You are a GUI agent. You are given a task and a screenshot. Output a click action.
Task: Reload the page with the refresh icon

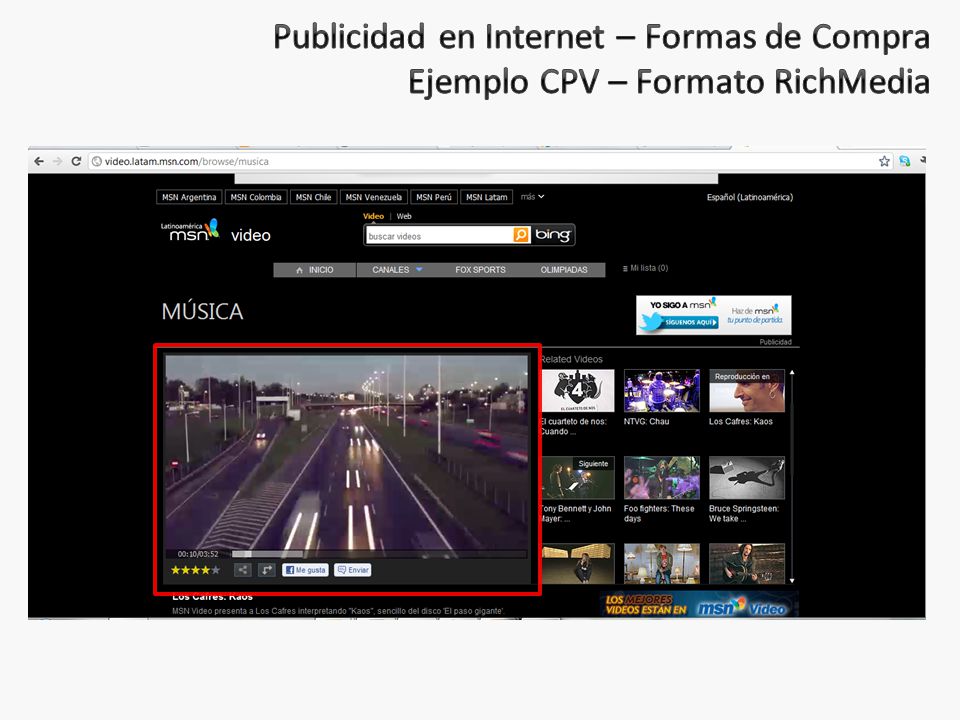tap(76, 161)
